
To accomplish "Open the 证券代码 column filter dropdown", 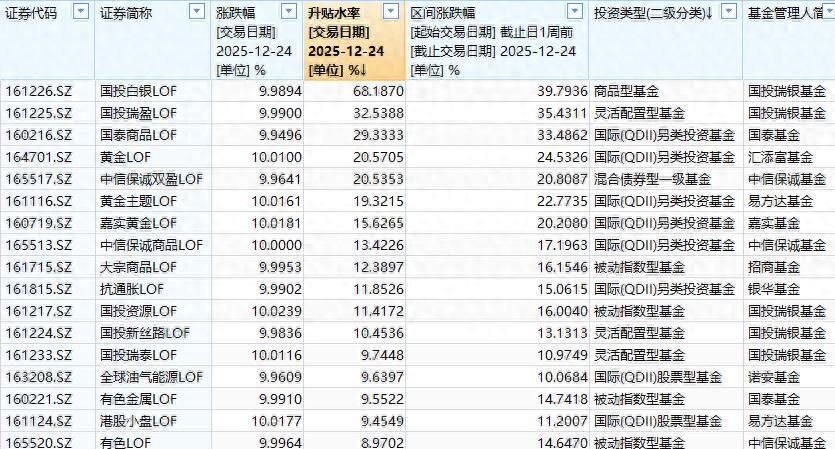I will 81,11.
